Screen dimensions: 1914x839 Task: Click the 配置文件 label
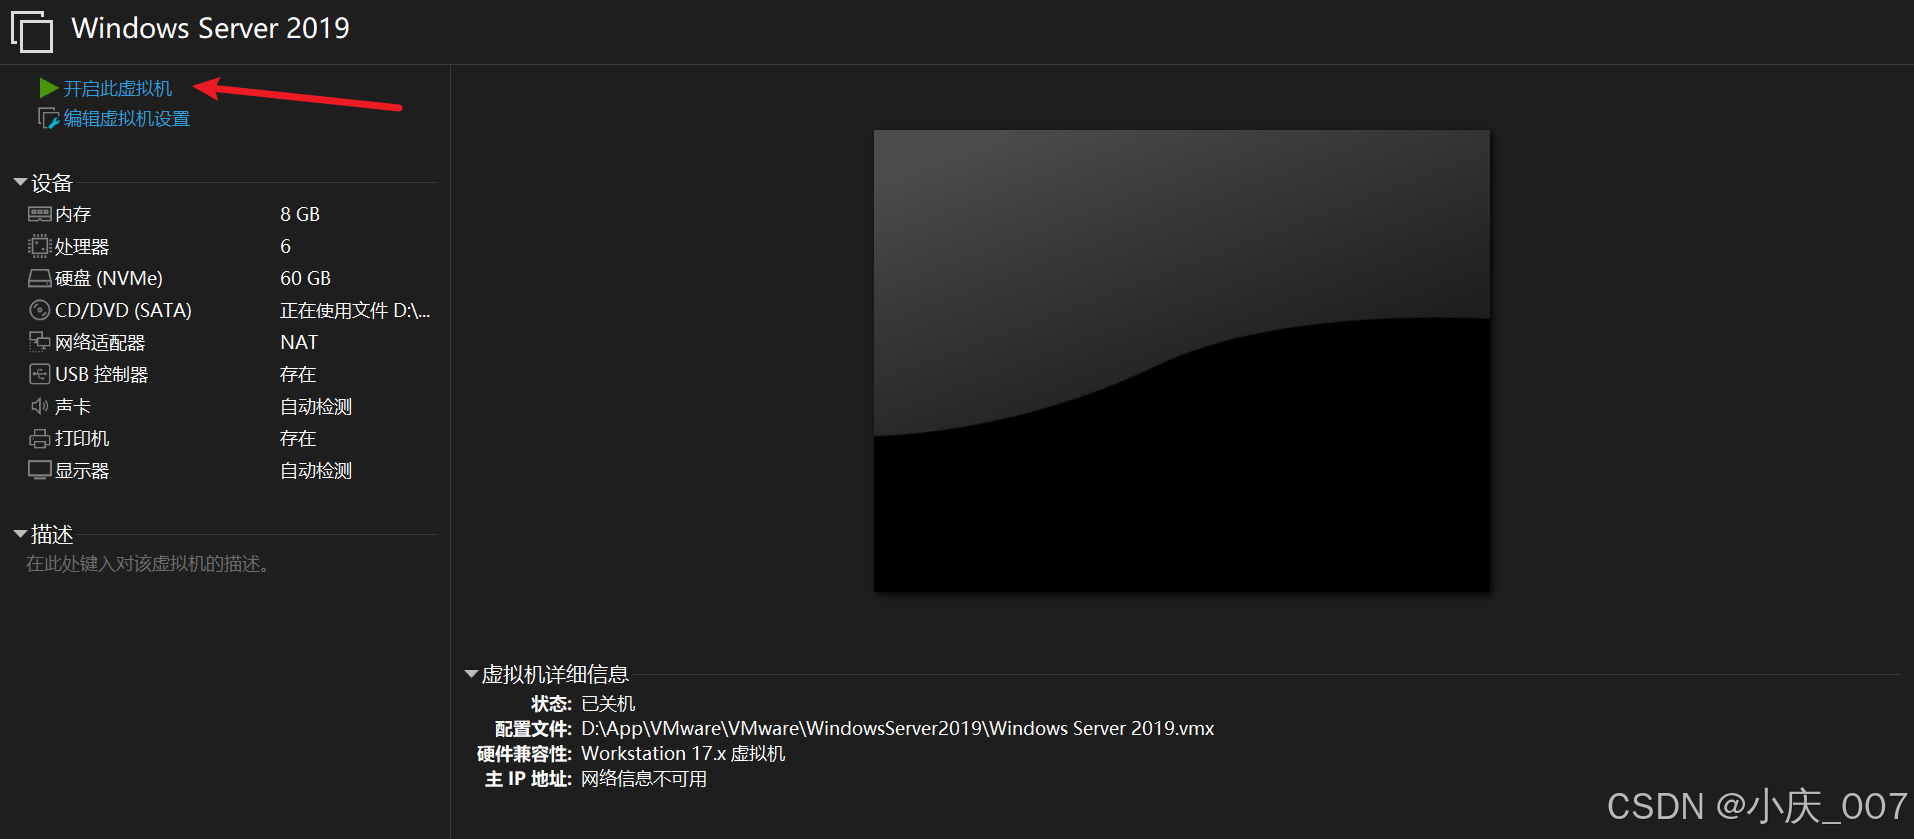pos(533,728)
